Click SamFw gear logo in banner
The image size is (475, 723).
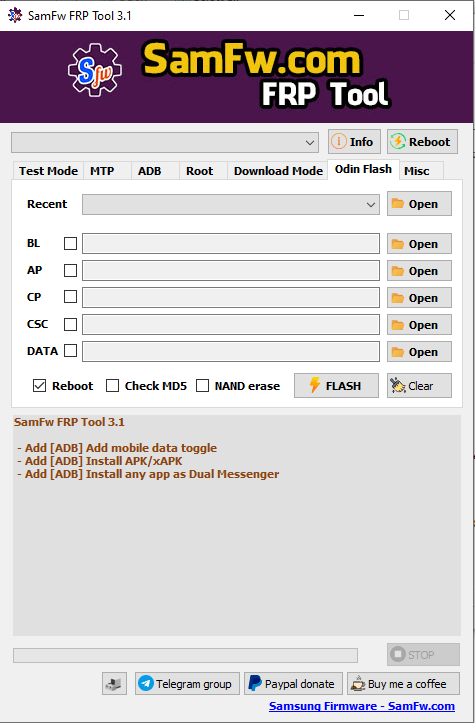click(x=95, y=70)
